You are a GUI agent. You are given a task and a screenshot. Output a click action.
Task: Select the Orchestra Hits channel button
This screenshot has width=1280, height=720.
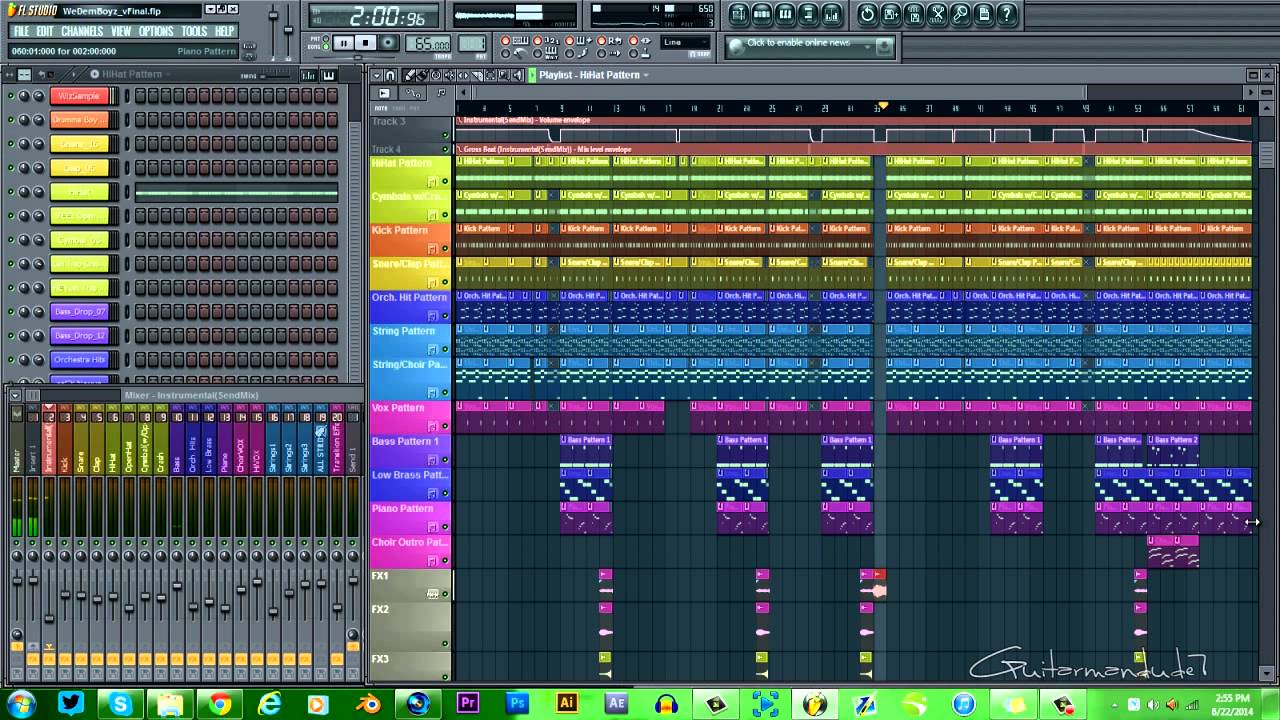pos(79,360)
